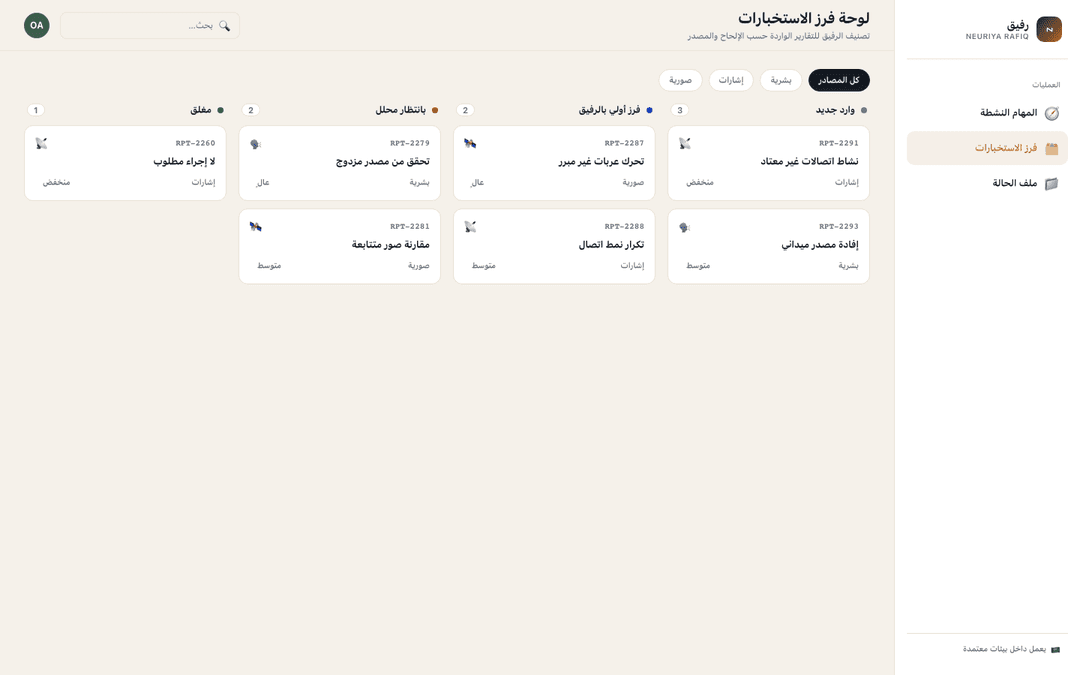Click the satellite dish icon on card RPT-2288

pyautogui.click(x=470, y=227)
